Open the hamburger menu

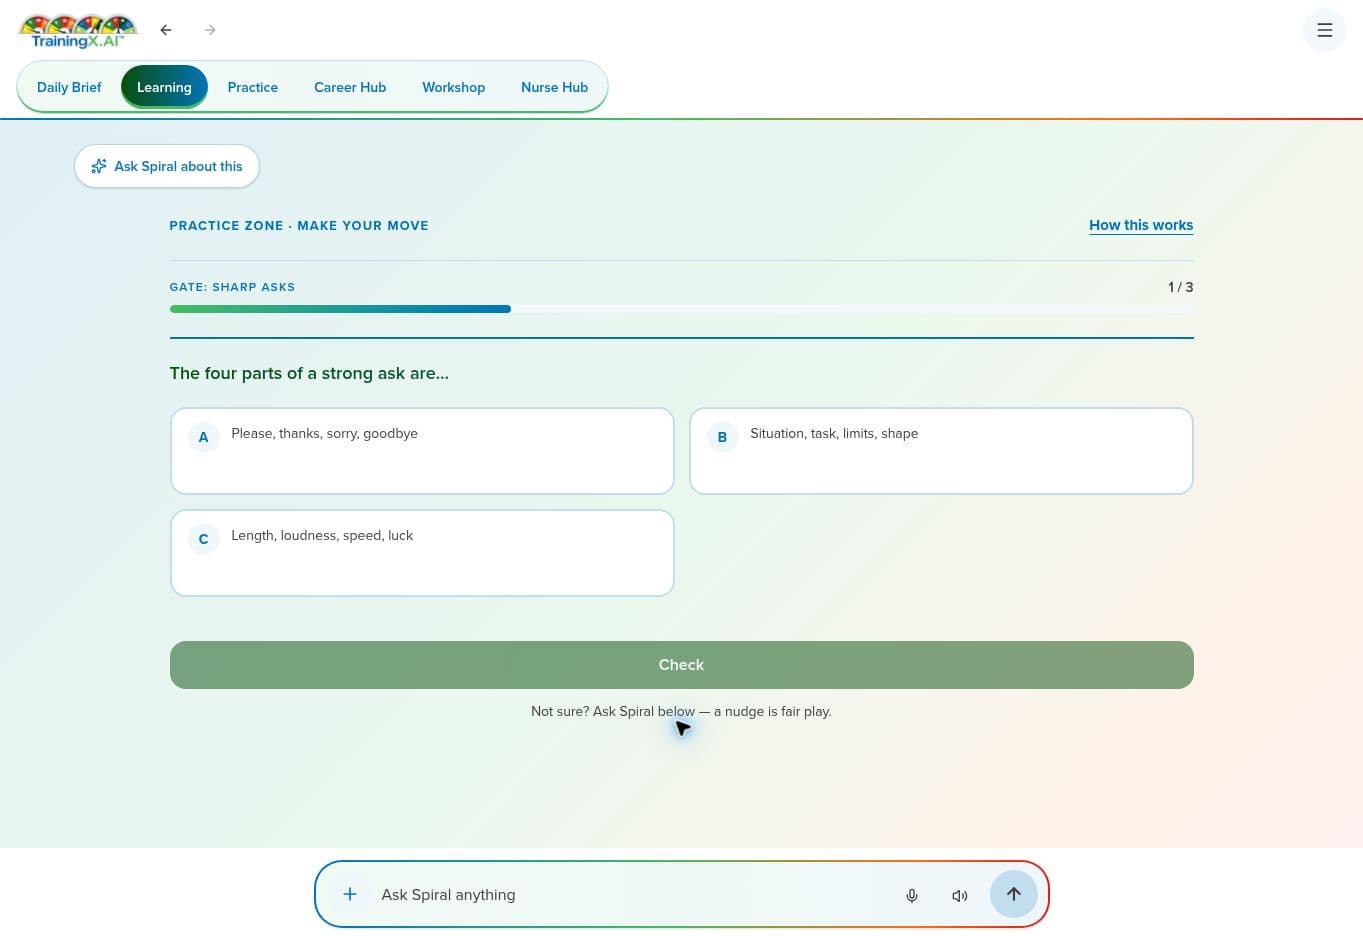1324,30
